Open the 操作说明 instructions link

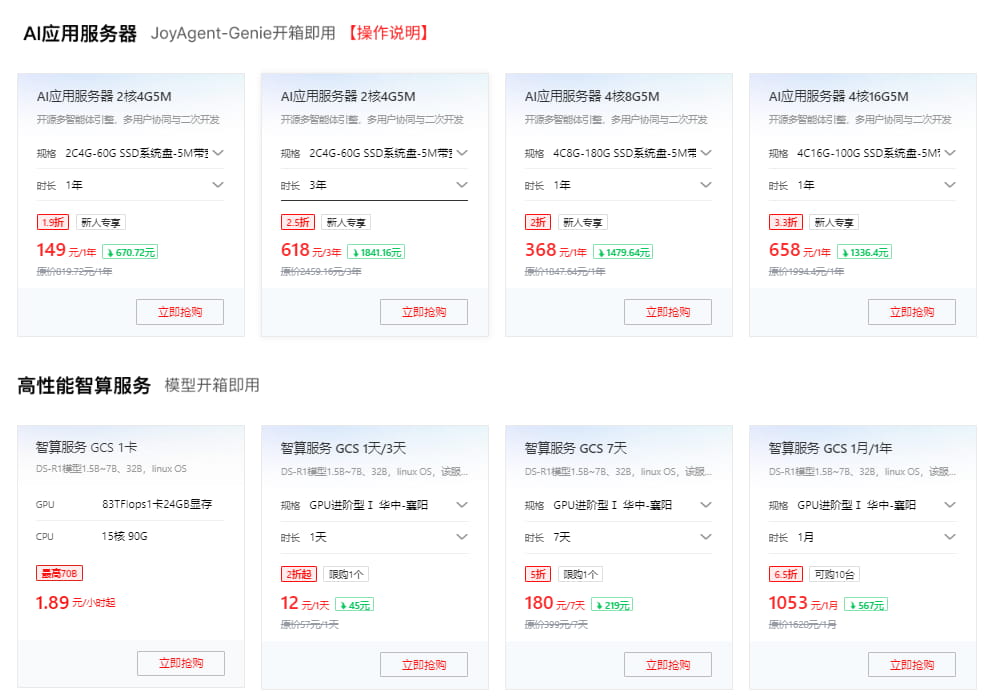point(389,33)
